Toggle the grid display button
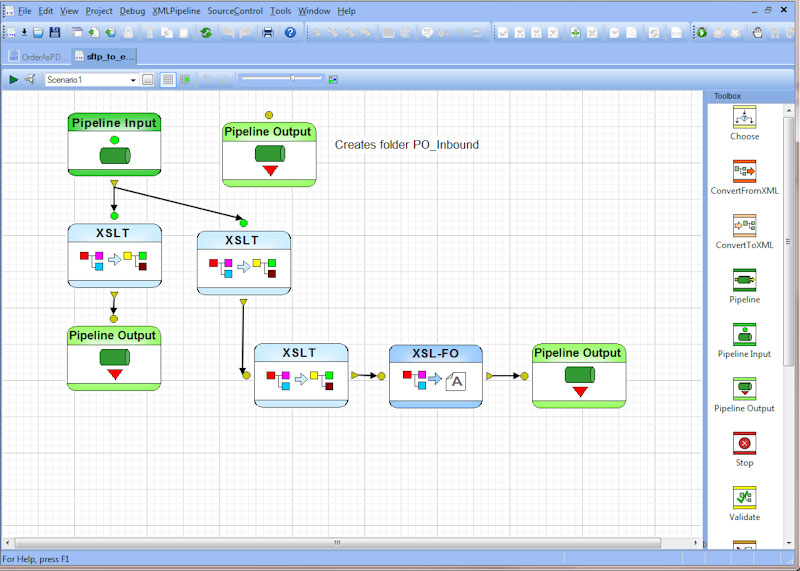Screen dimensions: 800x571 click(x=168, y=79)
